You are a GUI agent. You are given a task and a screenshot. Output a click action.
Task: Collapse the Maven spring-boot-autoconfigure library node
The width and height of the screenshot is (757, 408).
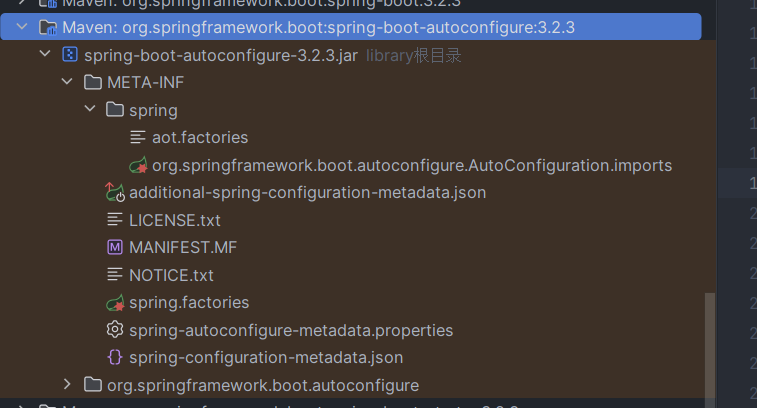coord(22,27)
